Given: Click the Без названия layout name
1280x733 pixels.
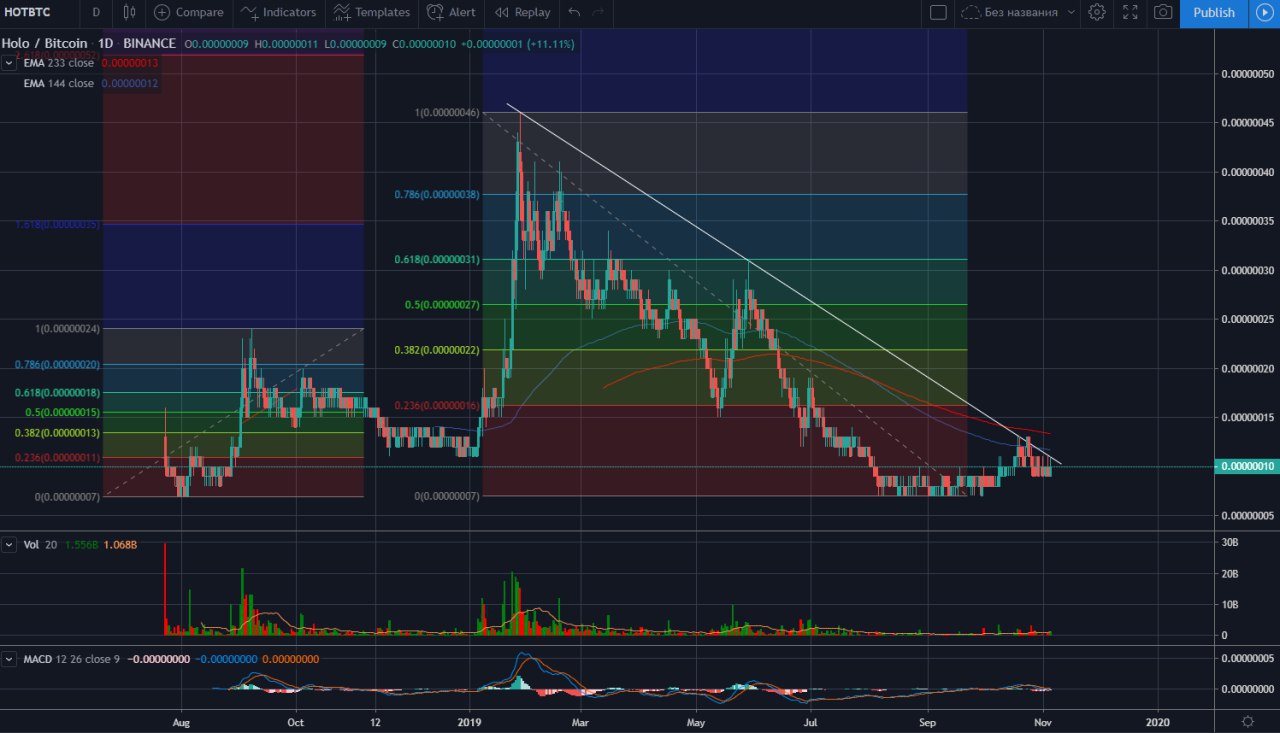Looking at the screenshot, I should coord(1021,13).
